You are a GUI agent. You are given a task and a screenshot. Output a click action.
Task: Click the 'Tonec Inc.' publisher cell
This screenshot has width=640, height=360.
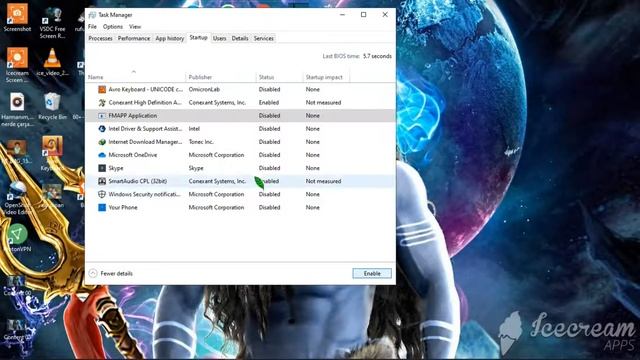pos(201,142)
